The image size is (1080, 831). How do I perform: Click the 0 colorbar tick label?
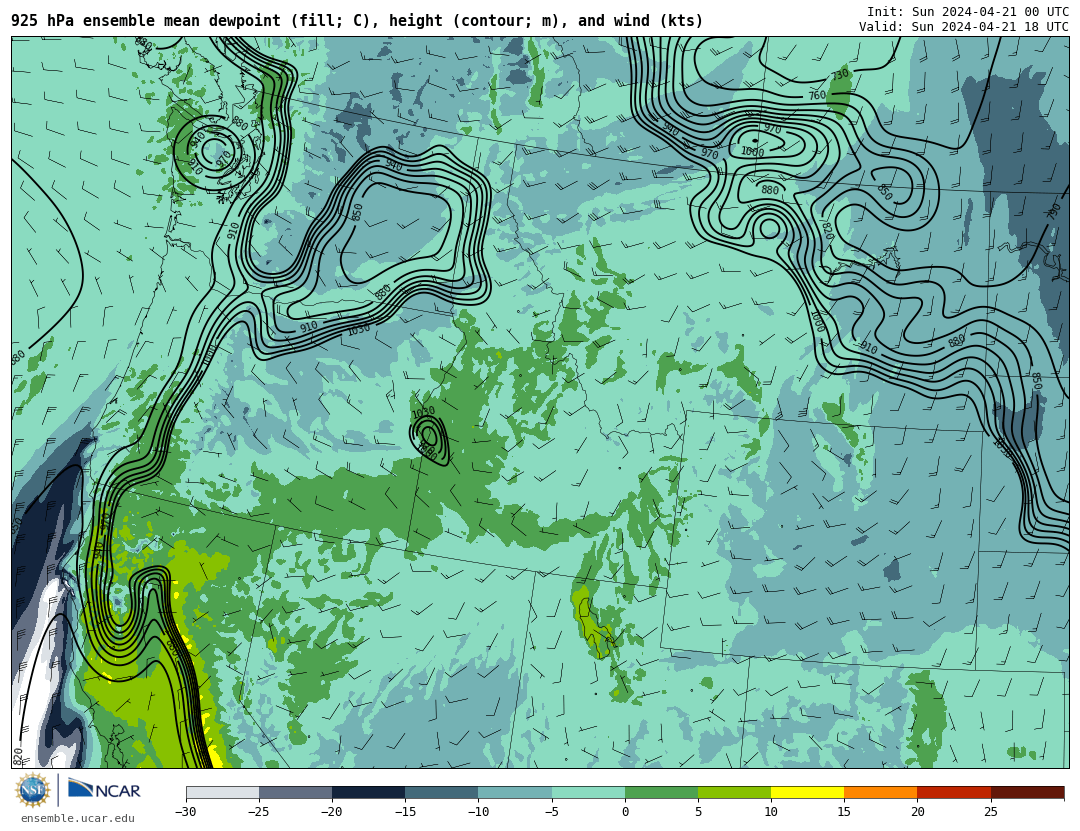coord(625,812)
